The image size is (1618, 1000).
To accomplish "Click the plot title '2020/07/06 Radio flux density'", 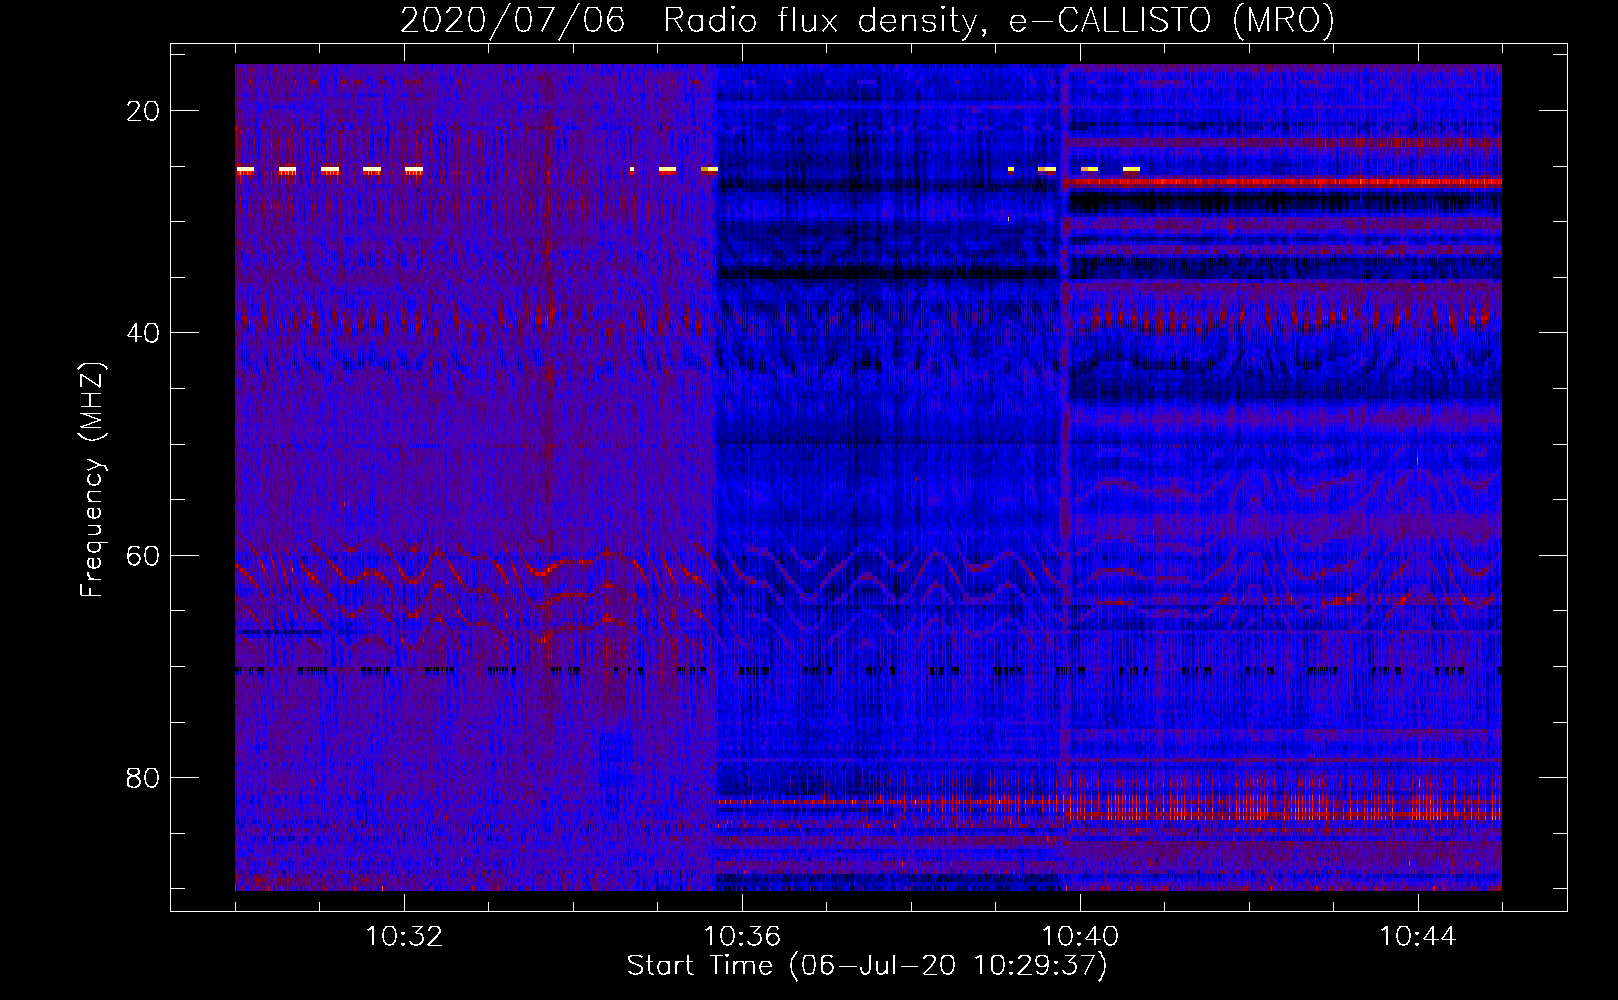I will 867,20.
